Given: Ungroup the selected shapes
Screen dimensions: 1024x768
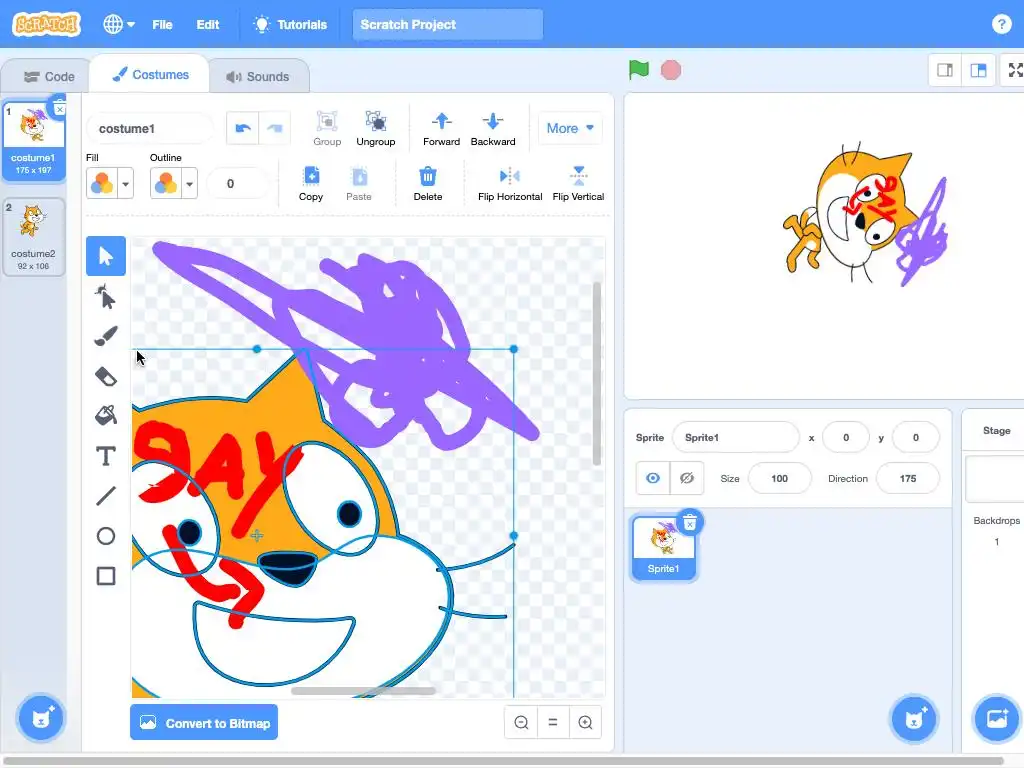Looking at the screenshot, I should [x=376, y=129].
